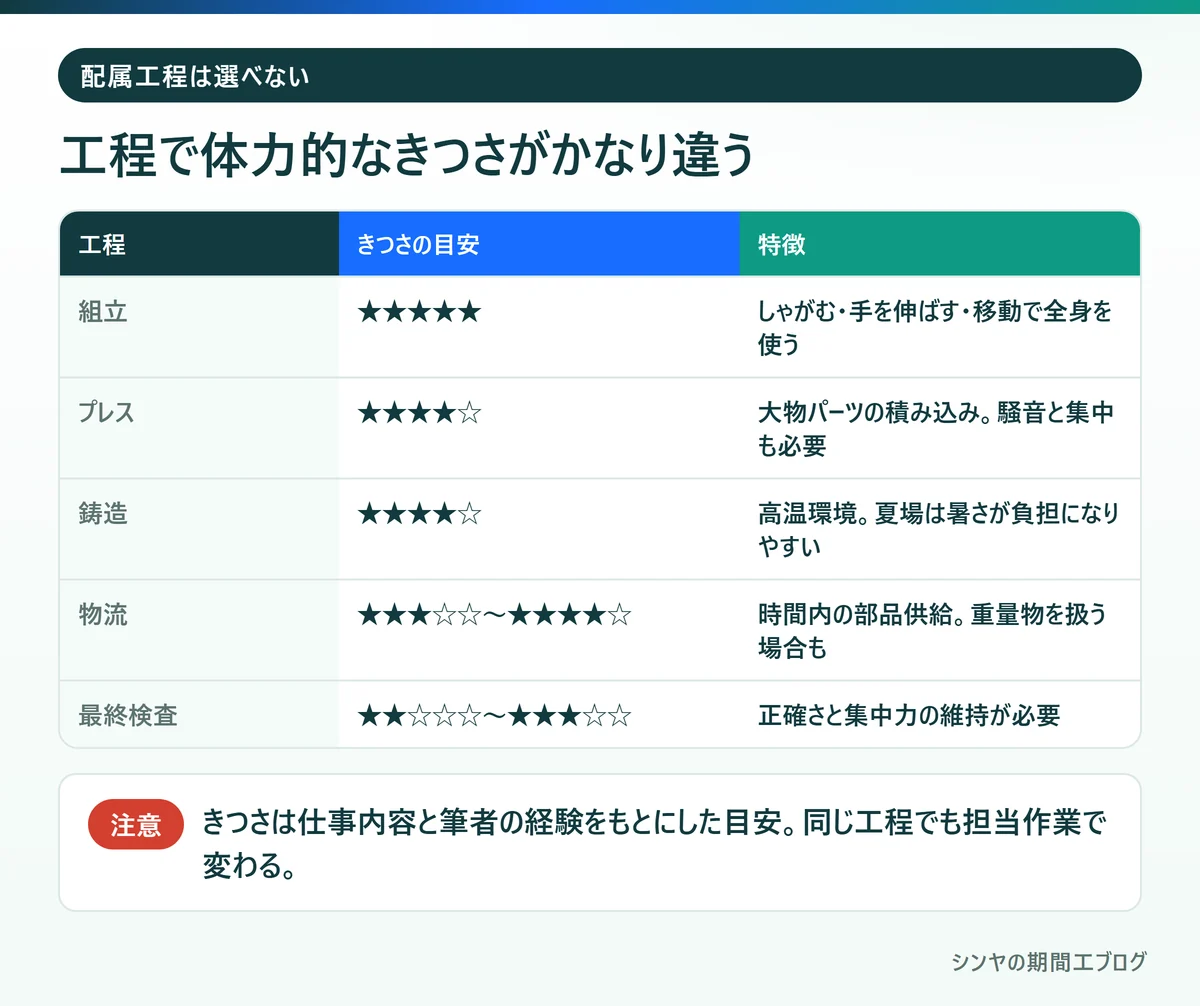Click the star range rating for 物流
This screenshot has width=1200, height=1006.
coord(494,615)
